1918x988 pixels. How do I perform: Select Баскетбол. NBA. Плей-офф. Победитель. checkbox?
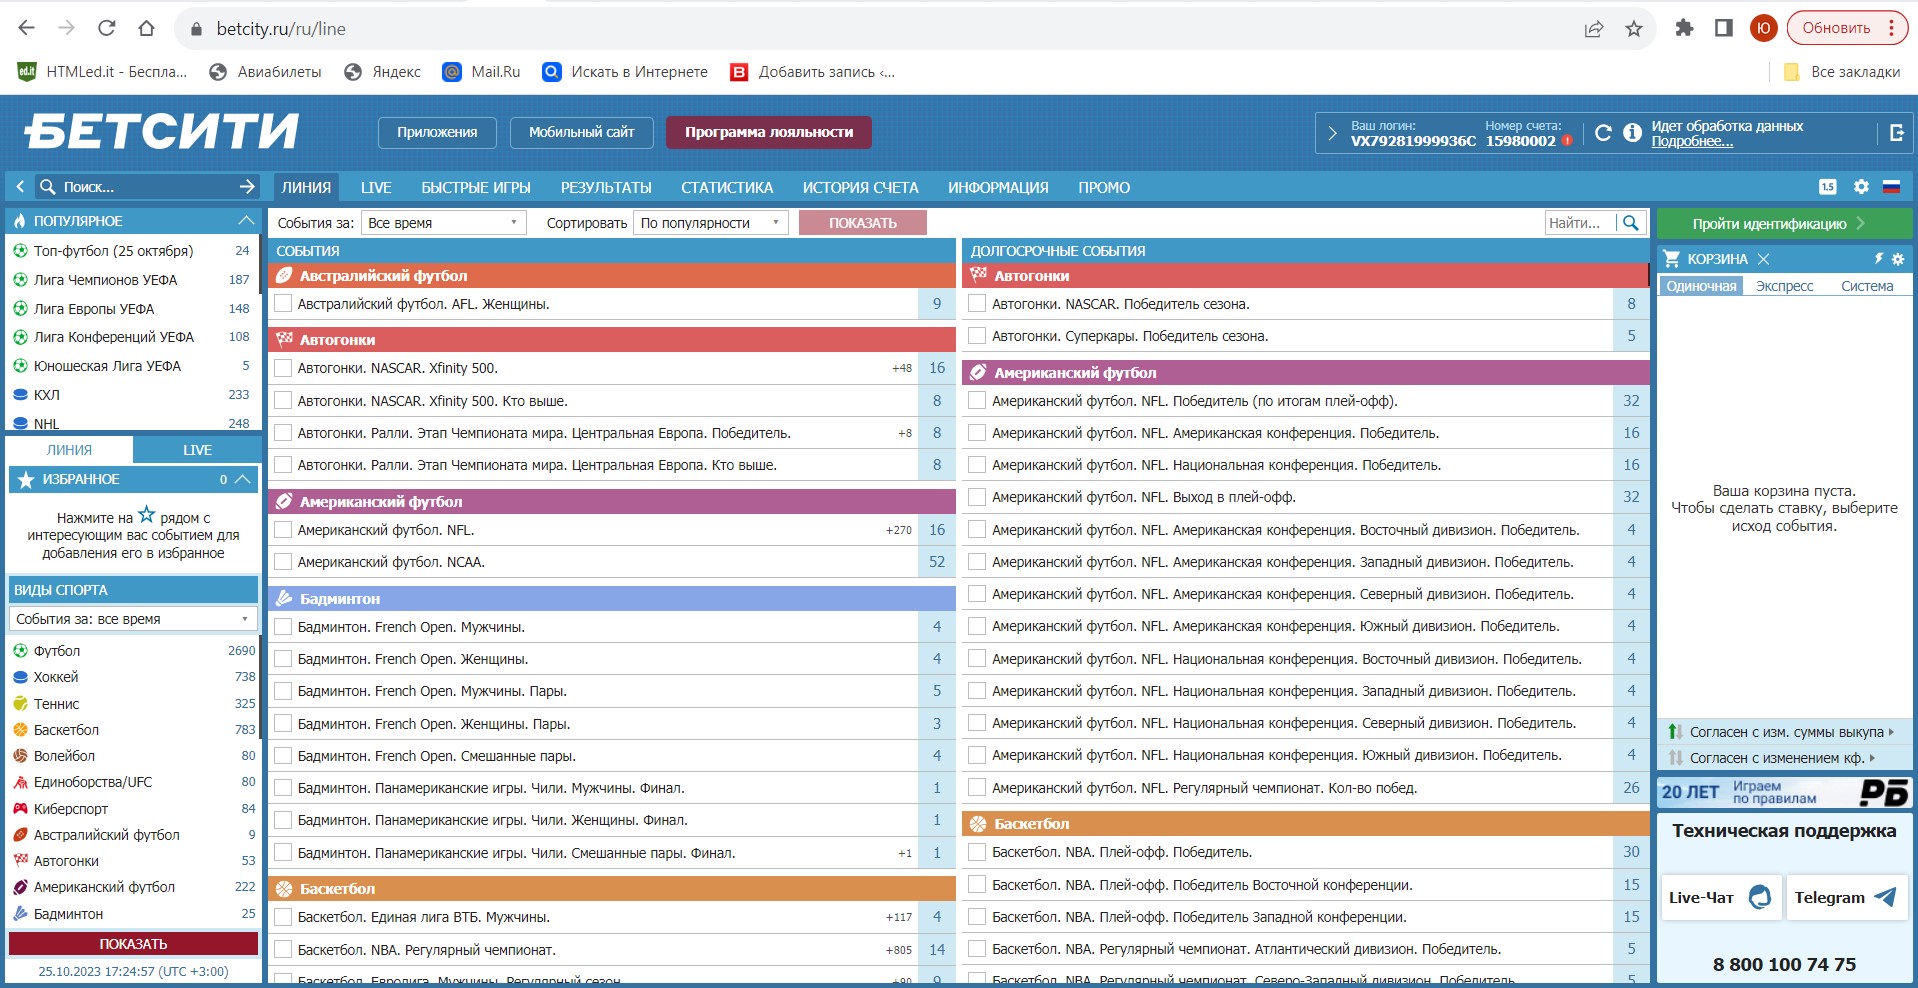[x=977, y=852]
